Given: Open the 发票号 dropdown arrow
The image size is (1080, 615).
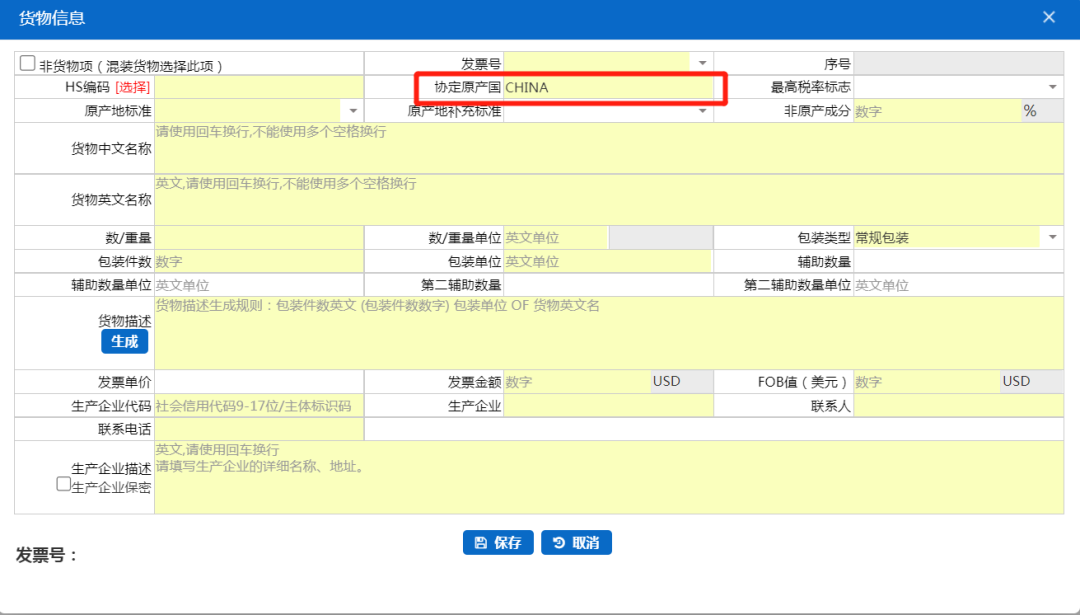Looking at the screenshot, I should click(702, 63).
